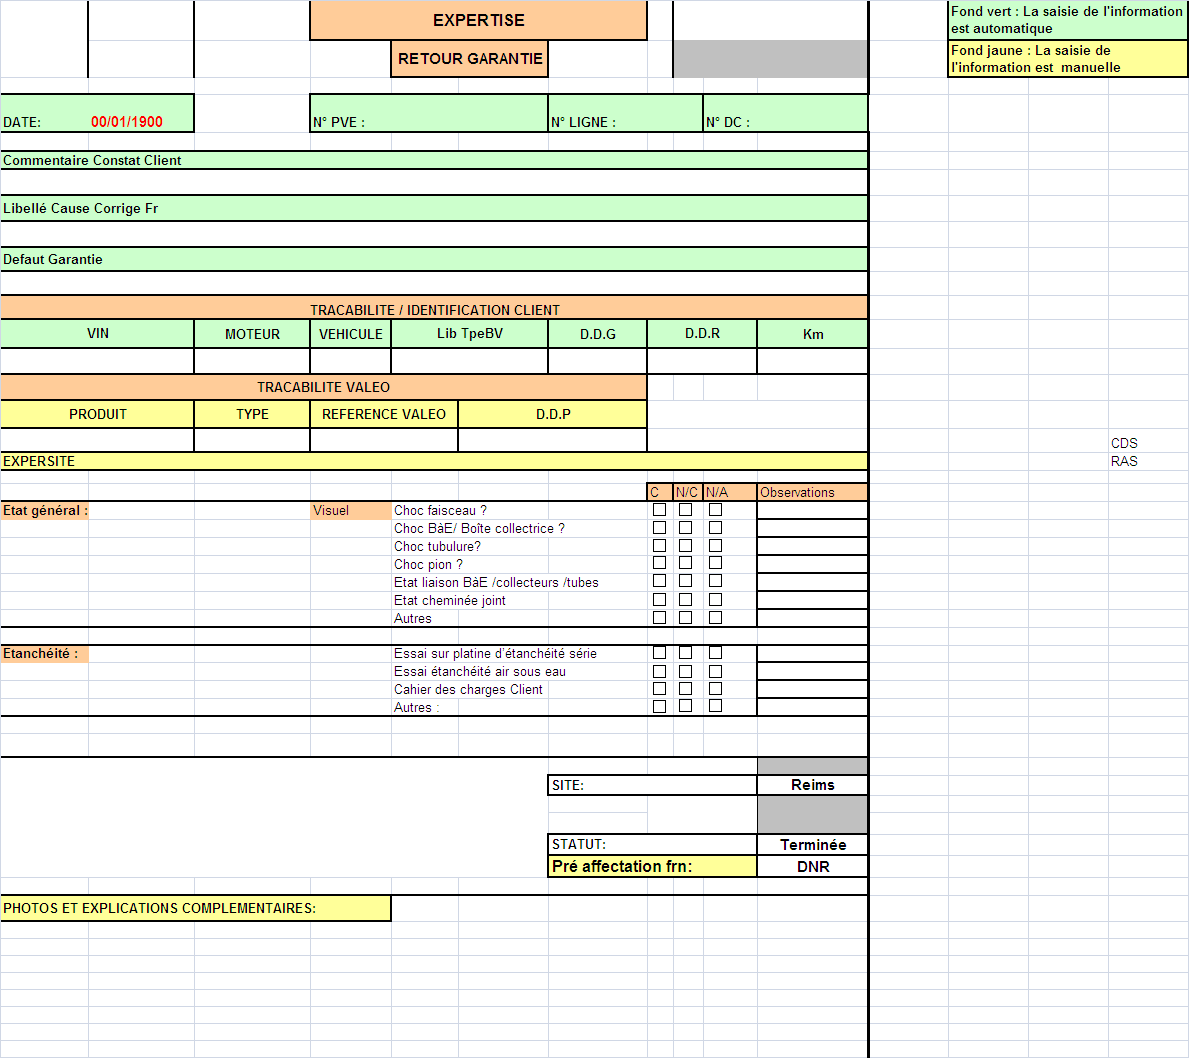This screenshot has width=1189, height=1058.
Task: Check N/C for Essai sur platine d'étanchéité série
Action: pyautogui.click(x=685, y=652)
